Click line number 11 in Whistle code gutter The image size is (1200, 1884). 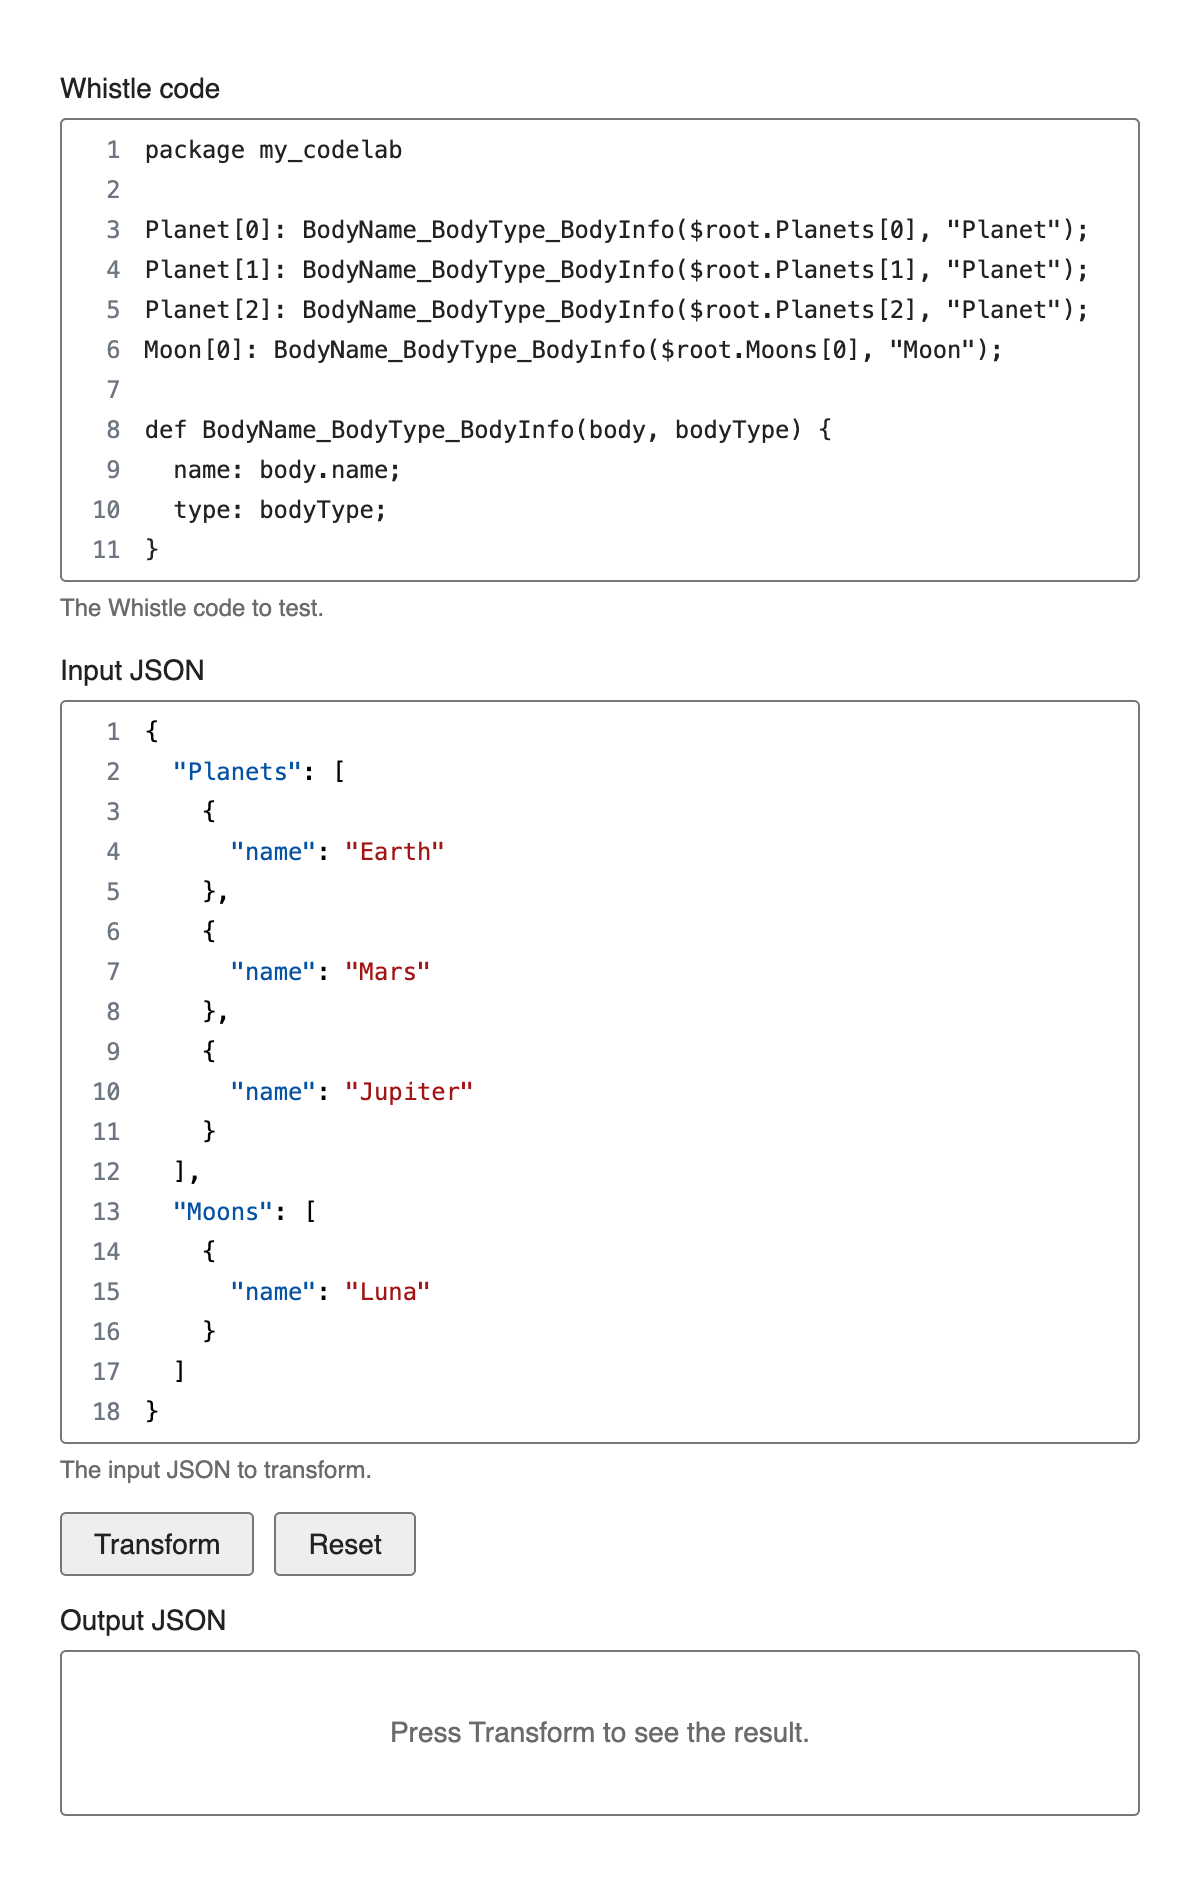click(106, 550)
